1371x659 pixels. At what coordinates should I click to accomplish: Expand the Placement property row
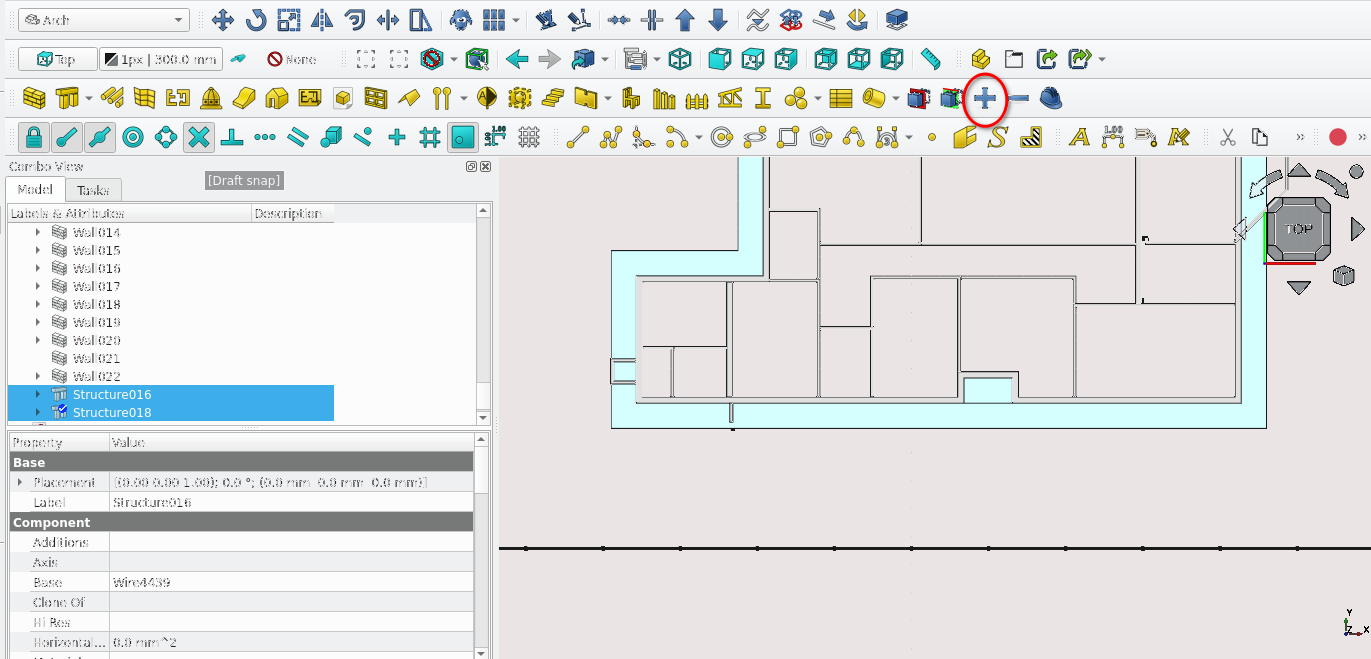point(20,482)
